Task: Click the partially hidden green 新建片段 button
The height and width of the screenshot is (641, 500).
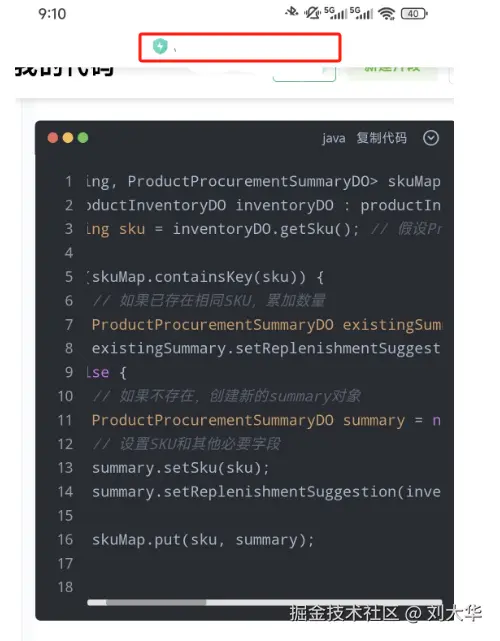Action: [392, 70]
